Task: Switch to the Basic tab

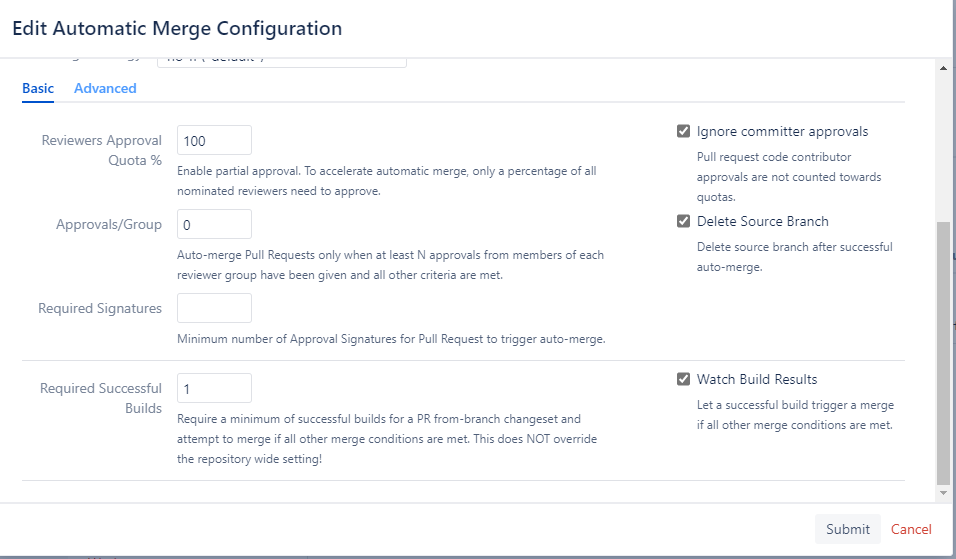Action: [x=38, y=88]
